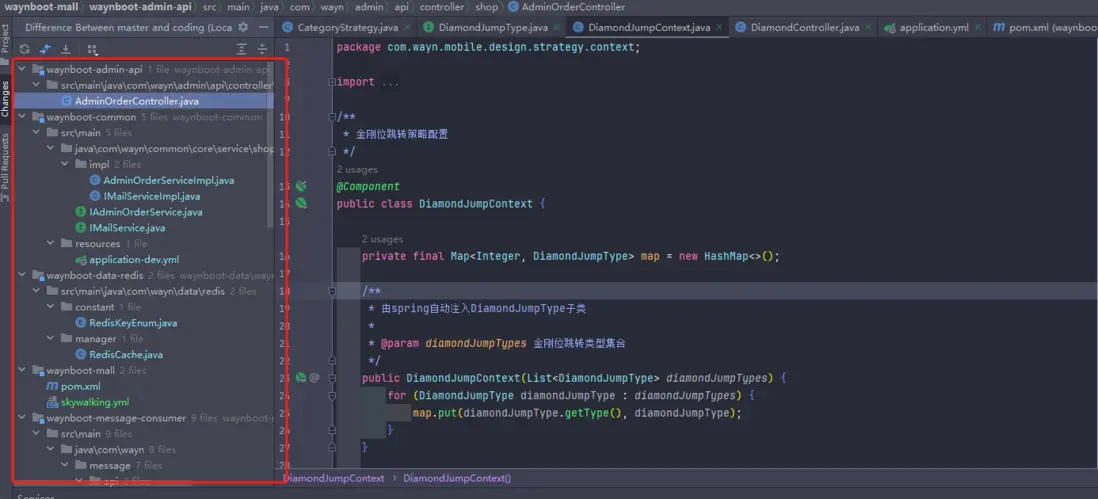Click the Show Diff arrows icon

point(45,49)
